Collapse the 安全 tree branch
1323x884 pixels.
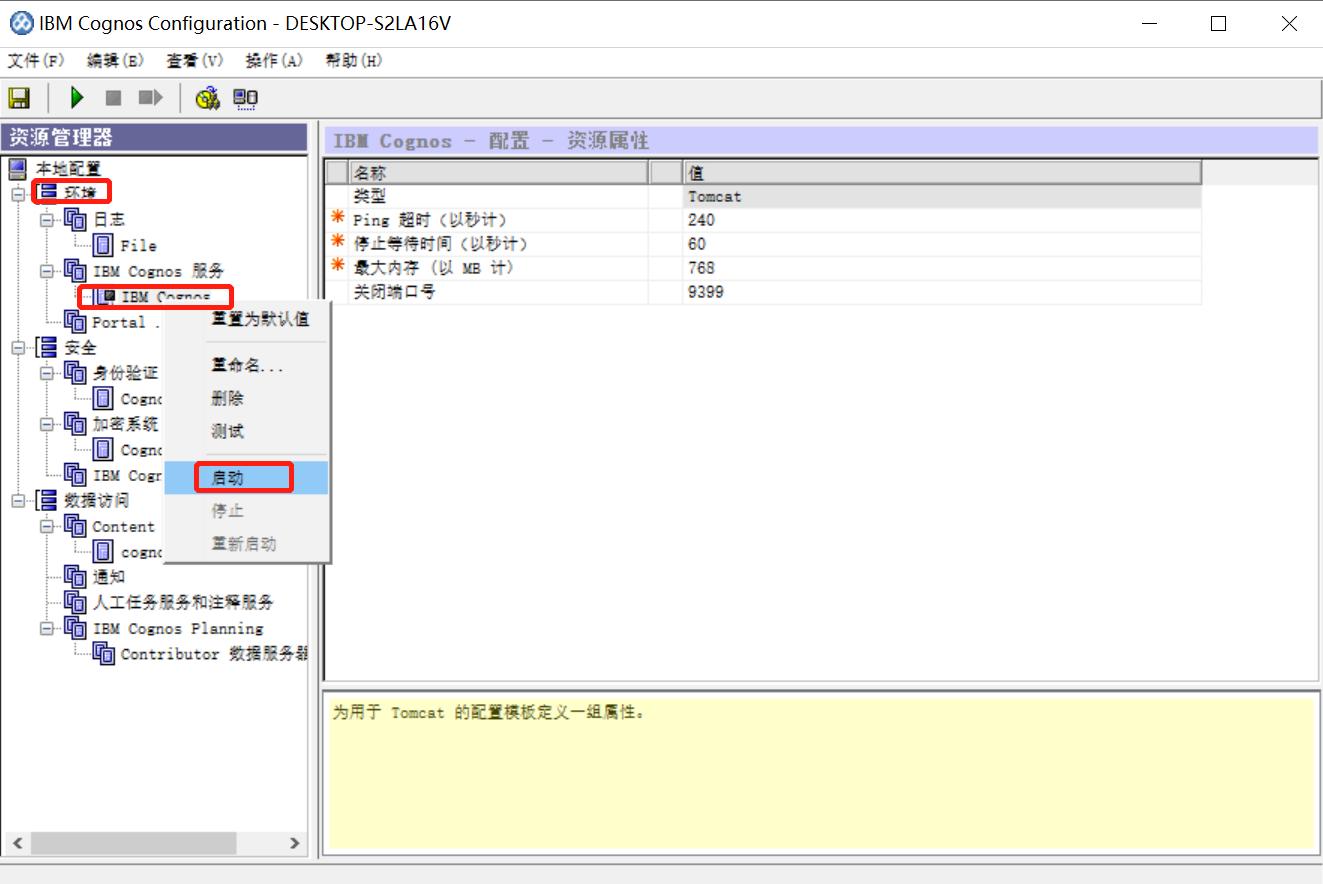pyautogui.click(x=17, y=347)
